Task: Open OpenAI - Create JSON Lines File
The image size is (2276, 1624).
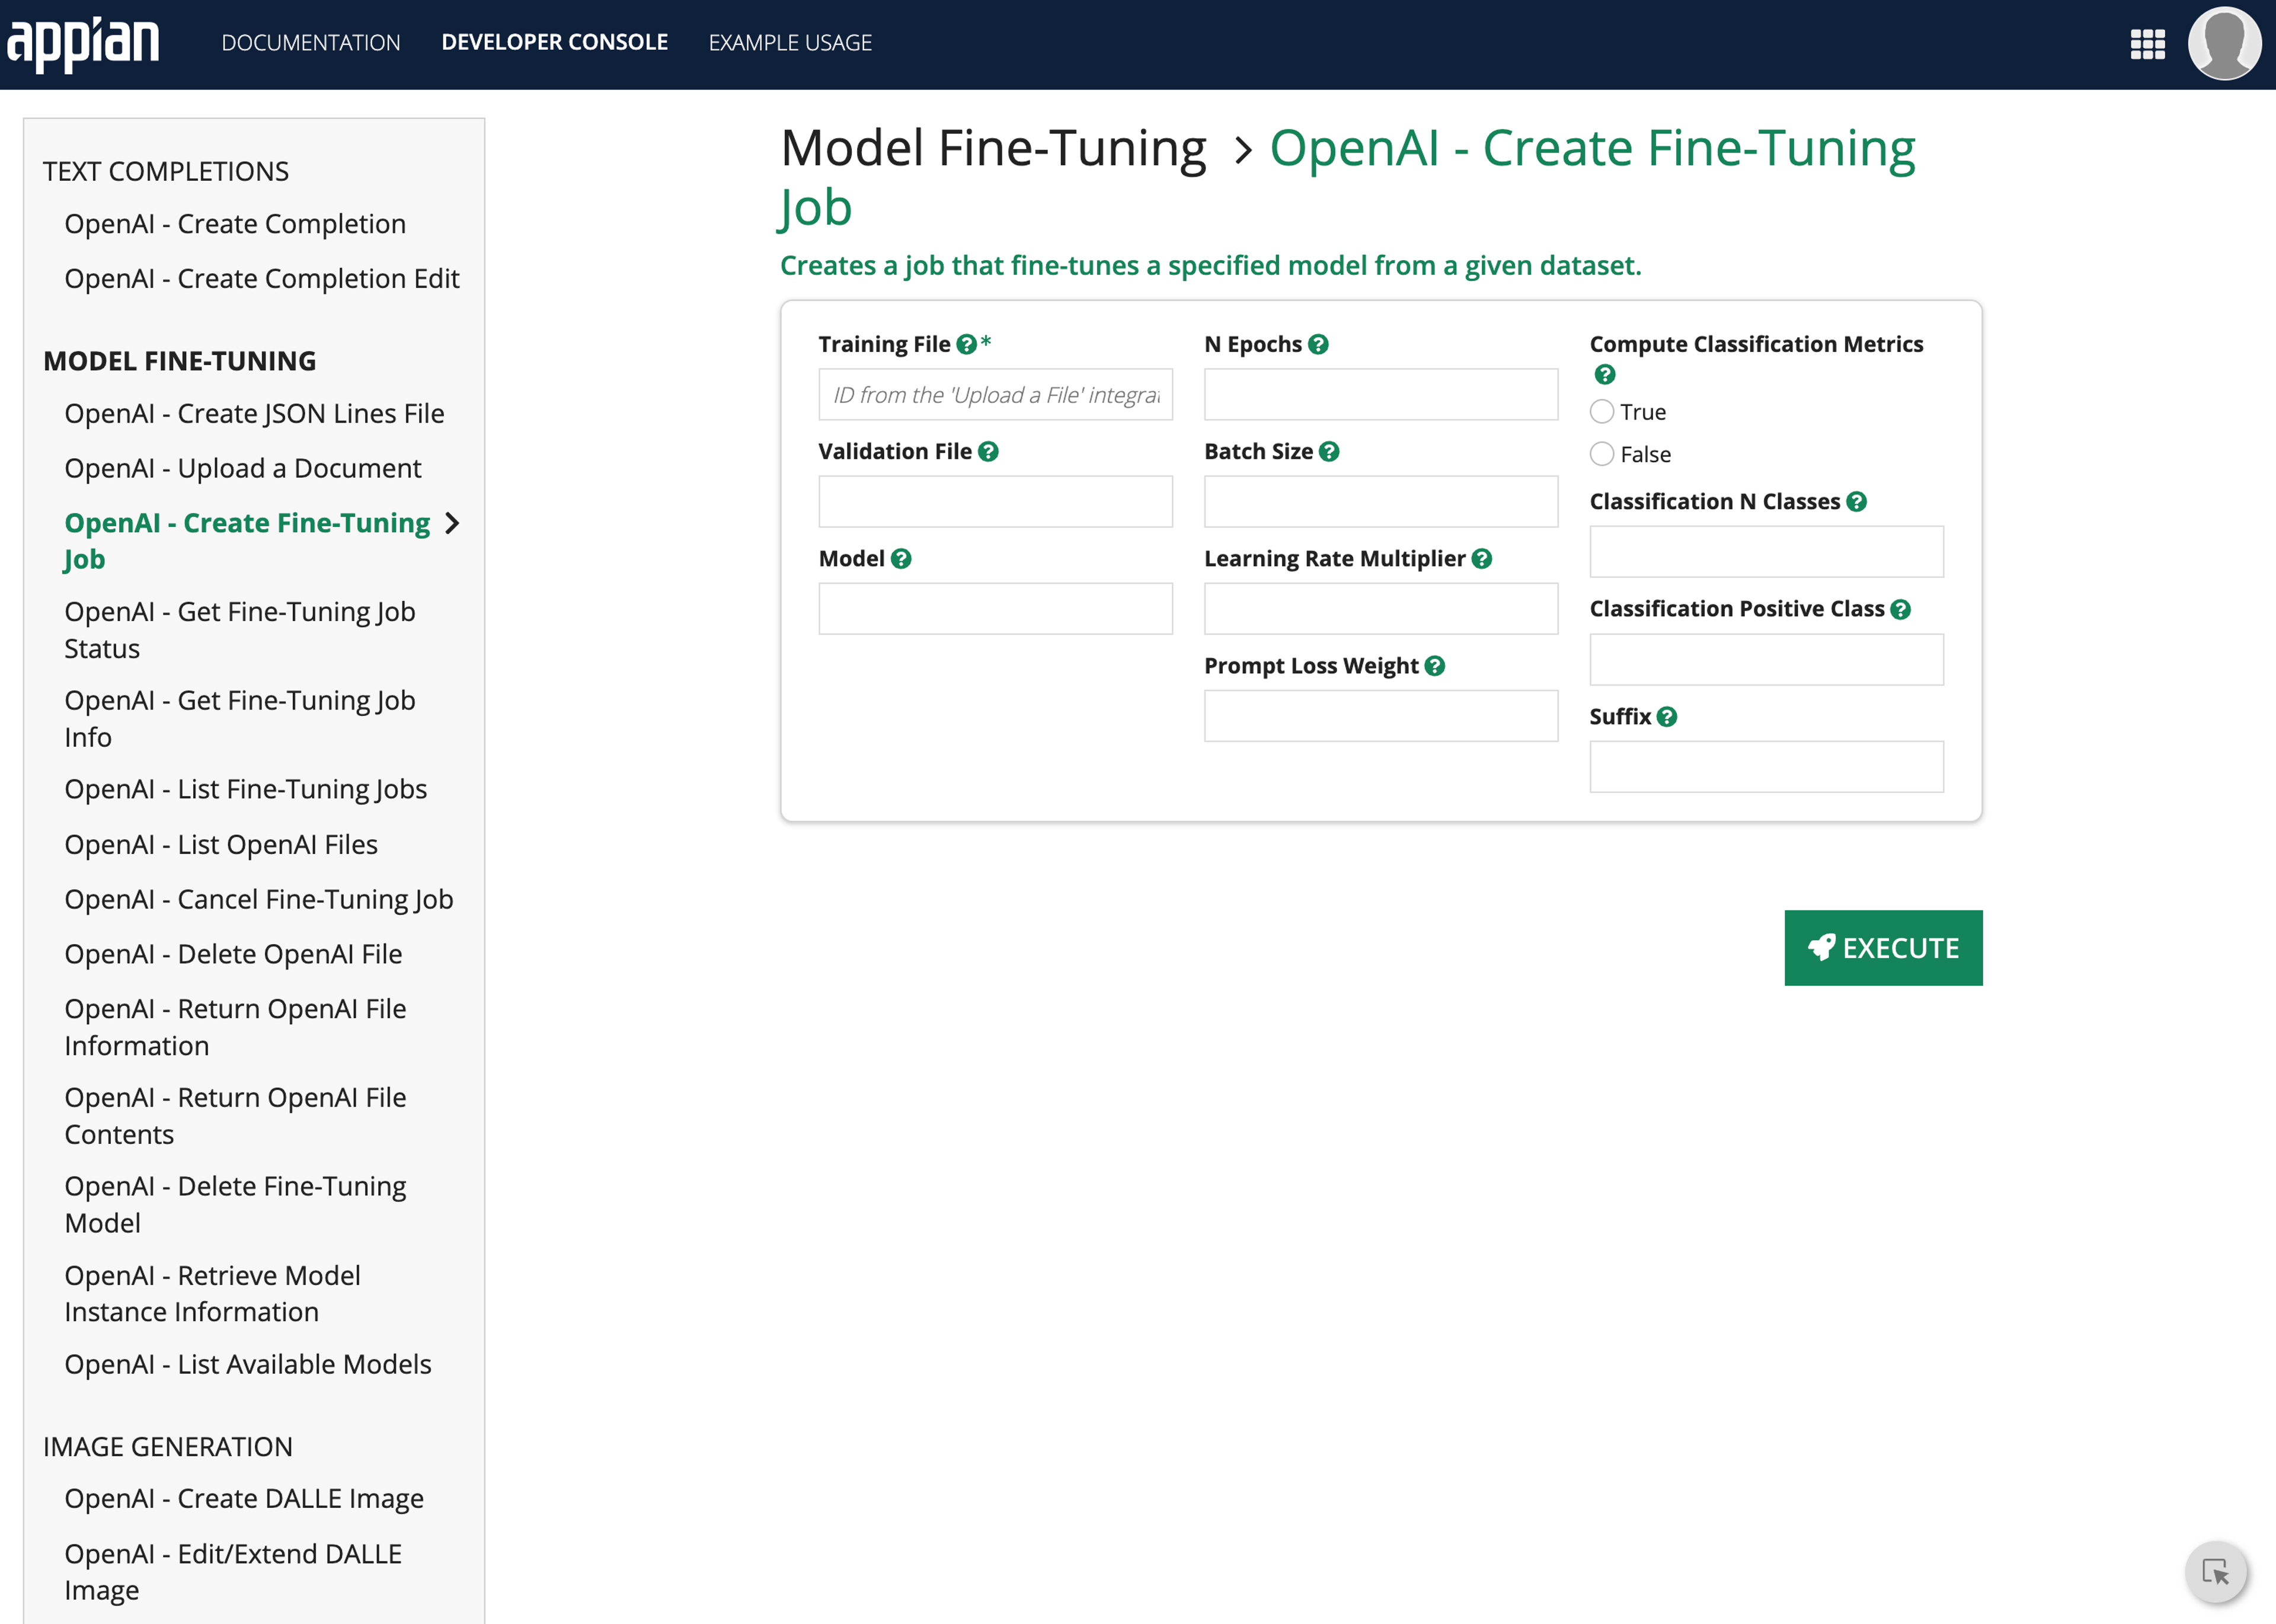Action: pos(254,414)
